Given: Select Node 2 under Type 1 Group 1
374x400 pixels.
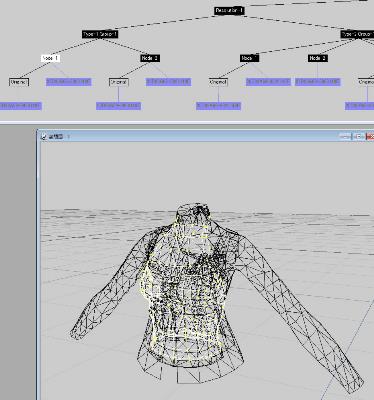Looking at the screenshot, I should tap(150, 58).
